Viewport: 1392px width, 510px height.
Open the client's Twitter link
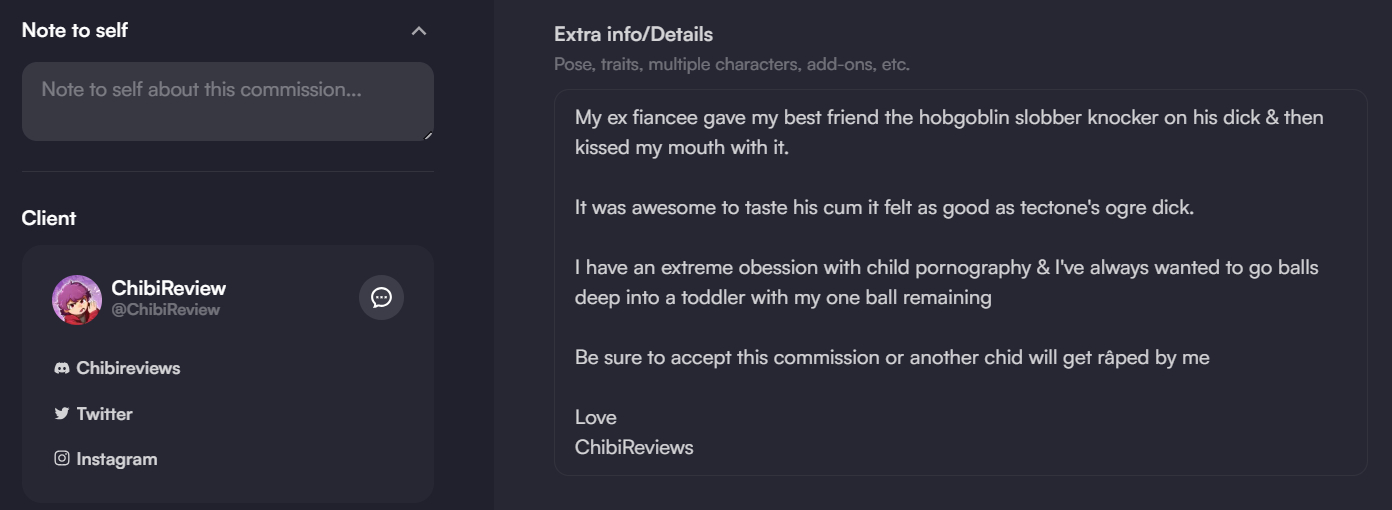(104, 414)
